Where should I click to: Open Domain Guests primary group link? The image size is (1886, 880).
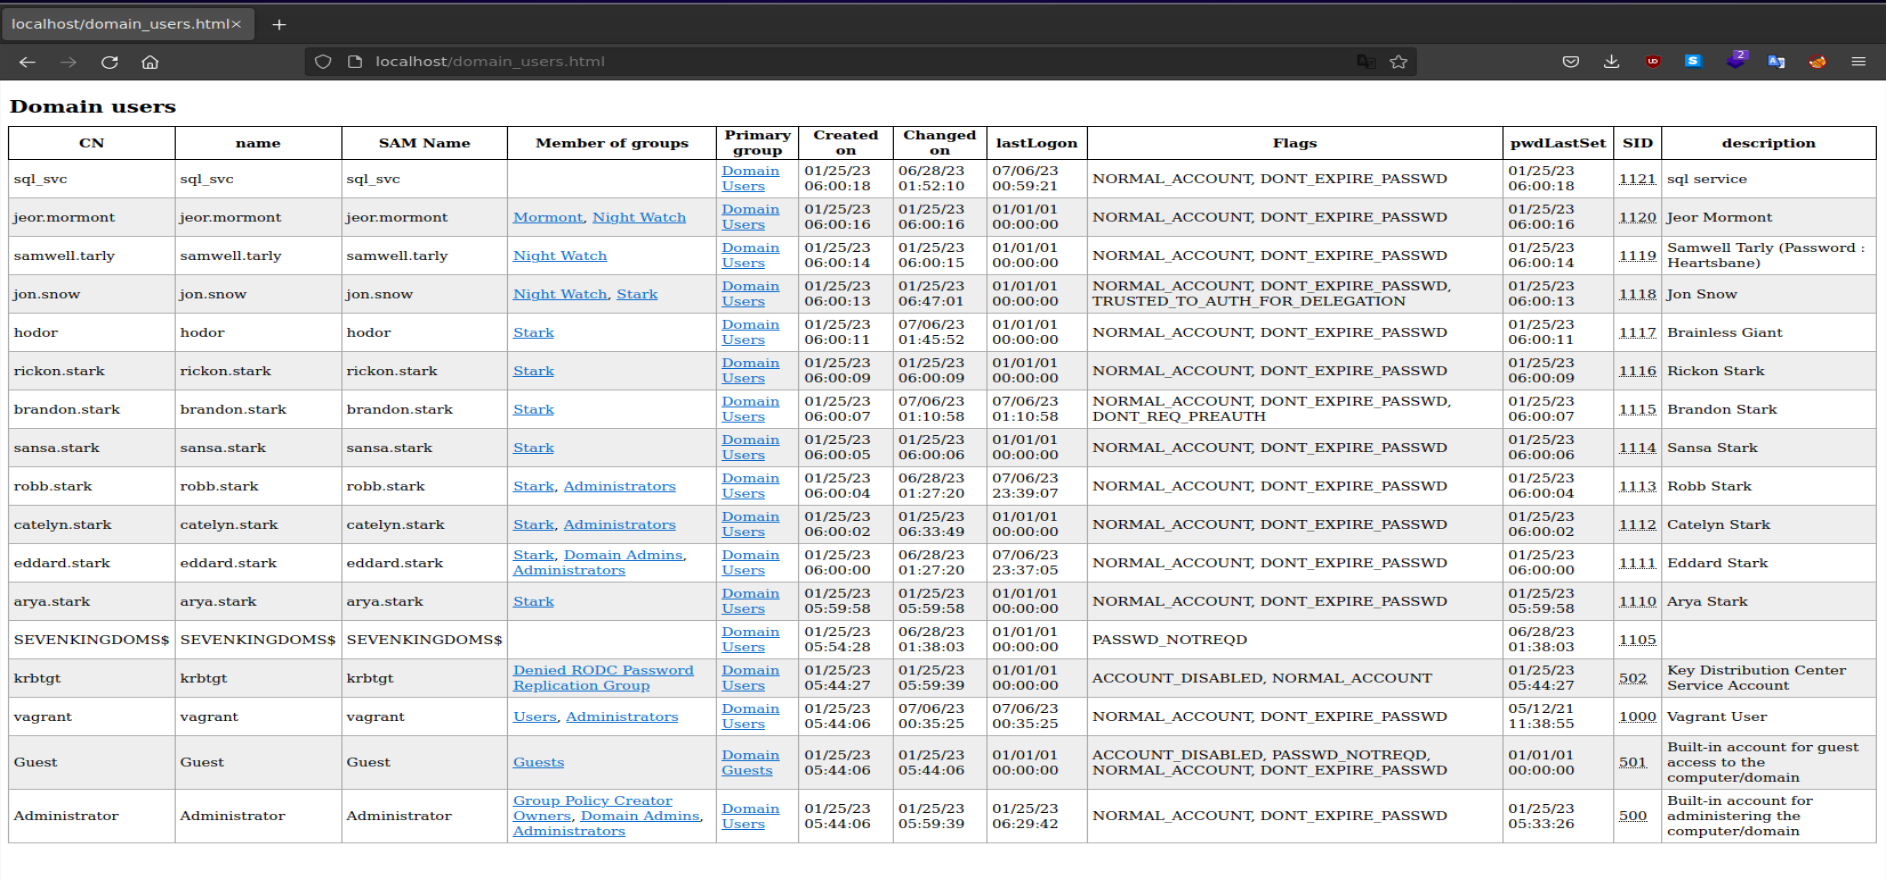750,763
